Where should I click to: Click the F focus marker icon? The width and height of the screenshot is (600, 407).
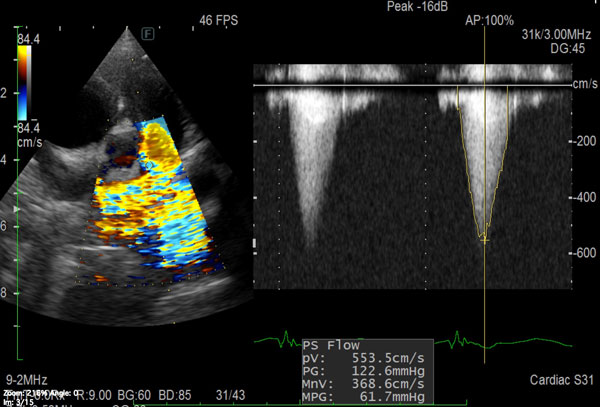click(148, 31)
